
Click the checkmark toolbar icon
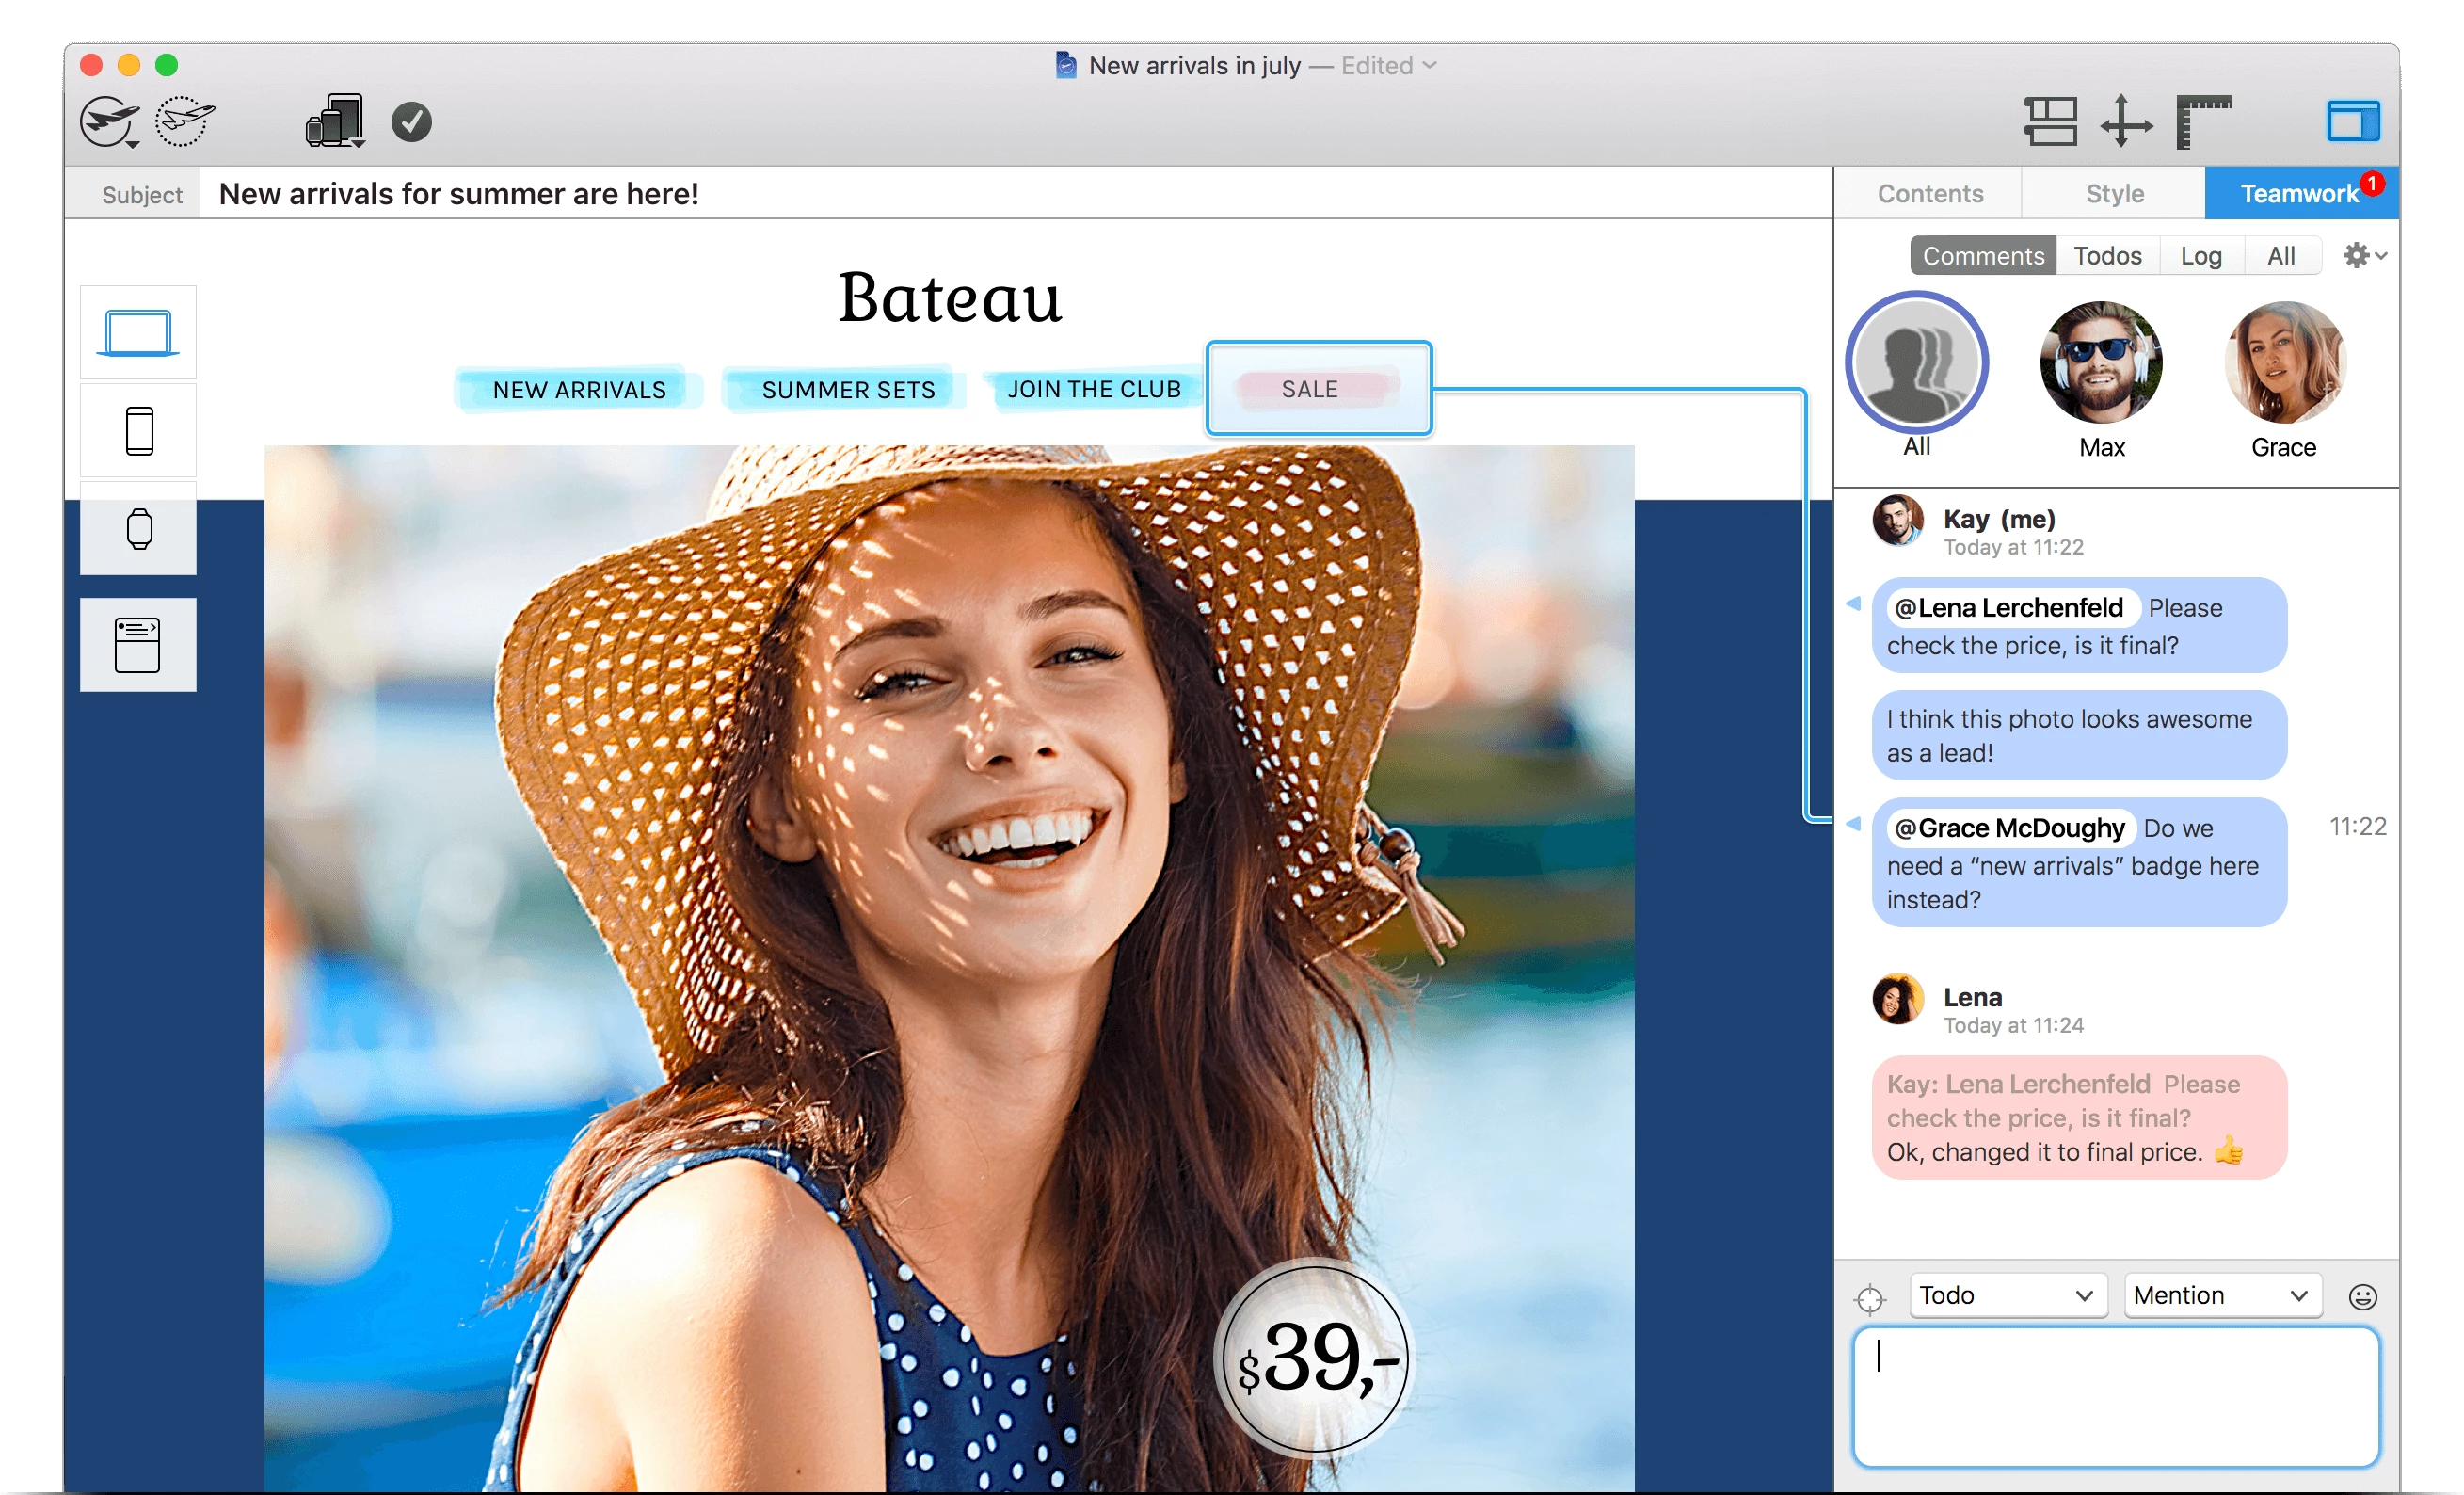[x=411, y=122]
